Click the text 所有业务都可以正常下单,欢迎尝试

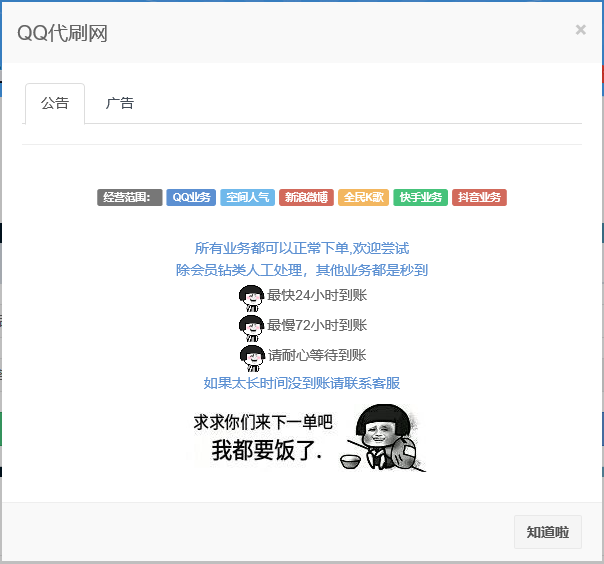302,248
